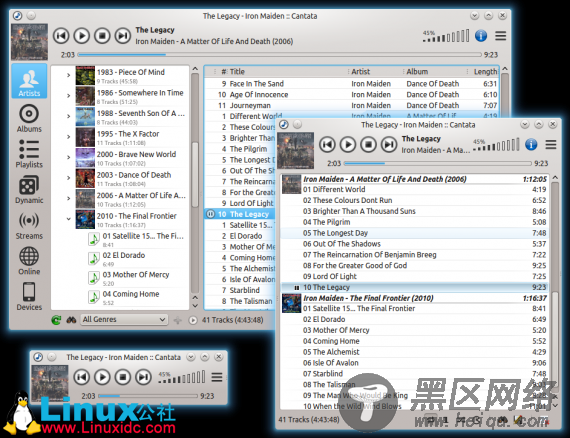Skip to next track in front window
This screenshot has height=438, width=570.
tap(389, 144)
